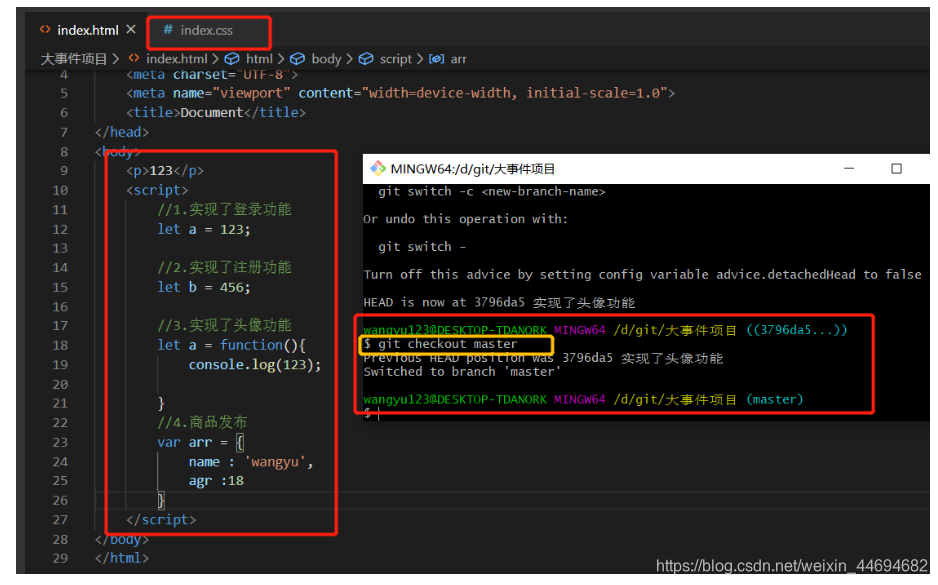Click the variable icon beside arr breadcrumb
The image size is (938, 585).
(x=437, y=59)
